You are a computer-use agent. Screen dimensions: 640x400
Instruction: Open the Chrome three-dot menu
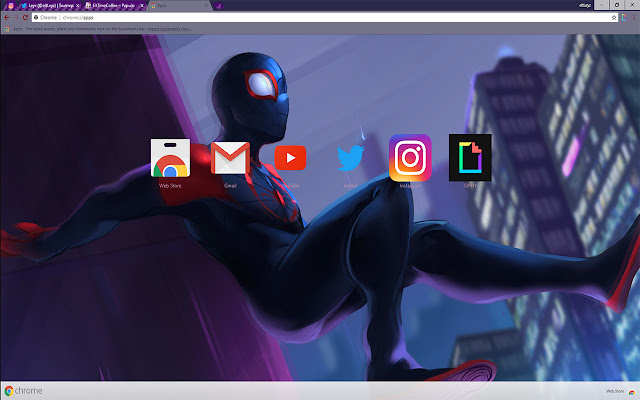tap(634, 18)
